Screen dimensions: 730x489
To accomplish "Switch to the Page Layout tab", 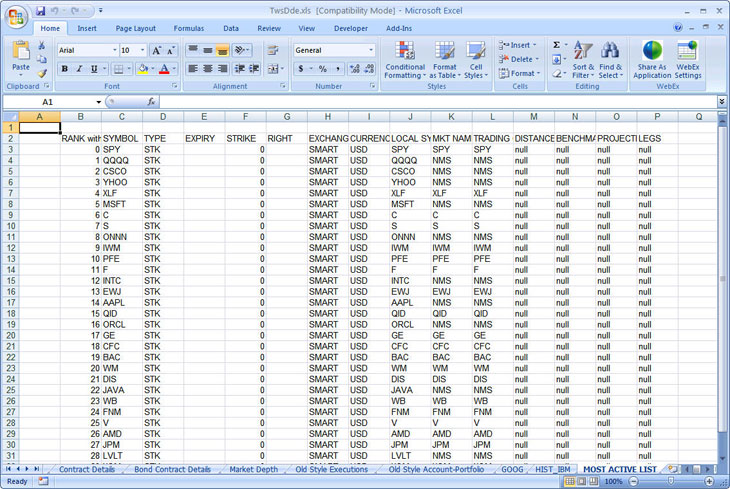I will (135, 28).
